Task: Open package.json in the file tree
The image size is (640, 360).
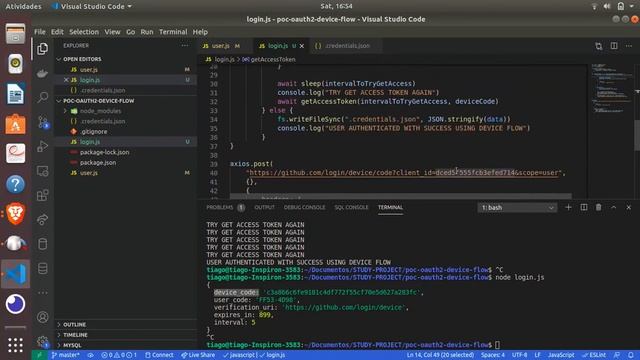Action: tap(98, 162)
